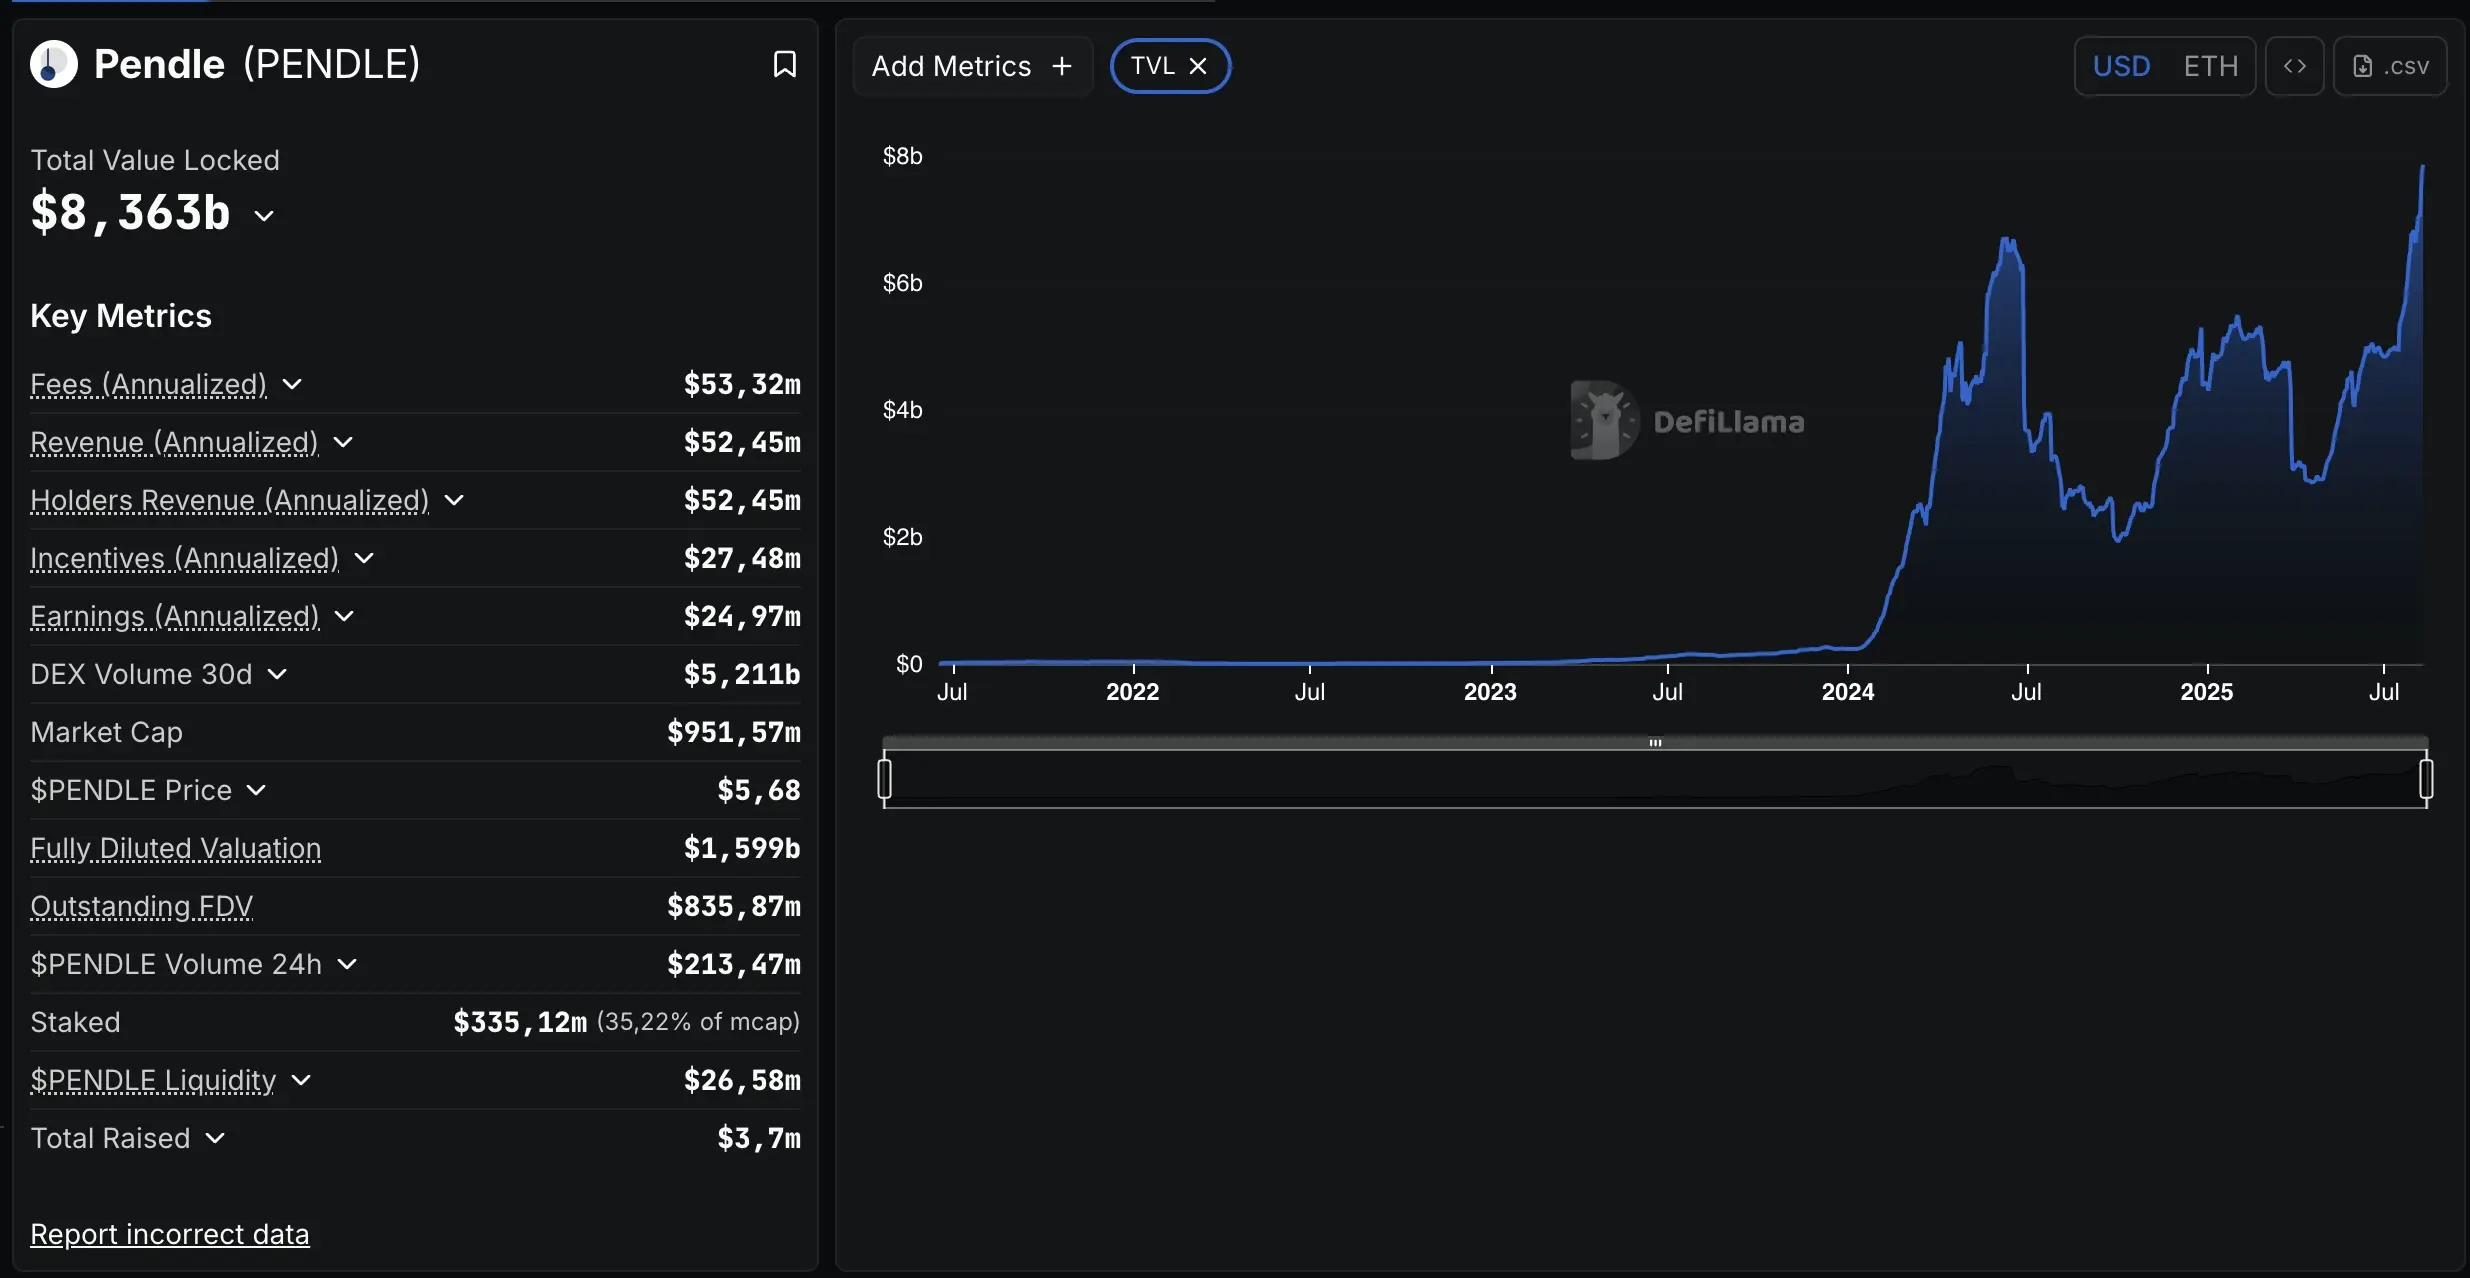This screenshot has height=1278, width=2470.
Task: Click the Total Raised value $3,7m
Action: (759, 1138)
